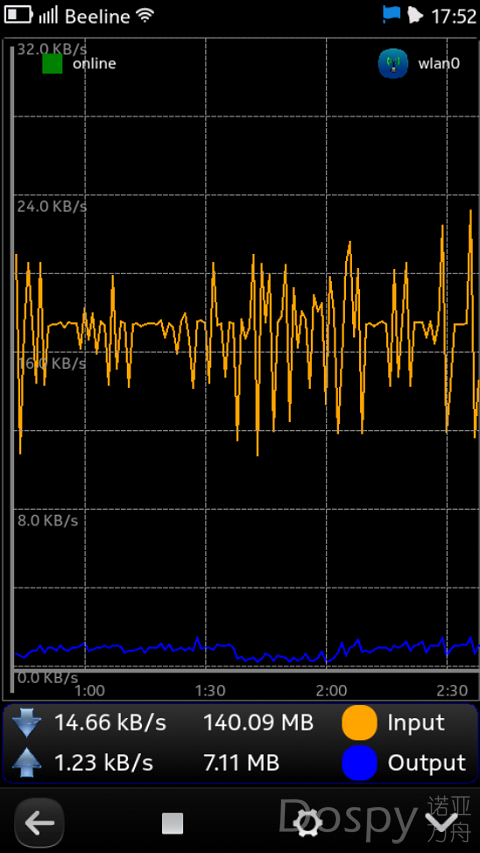Tap the green online status indicator
This screenshot has width=480, height=853.
click(x=52, y=63)
